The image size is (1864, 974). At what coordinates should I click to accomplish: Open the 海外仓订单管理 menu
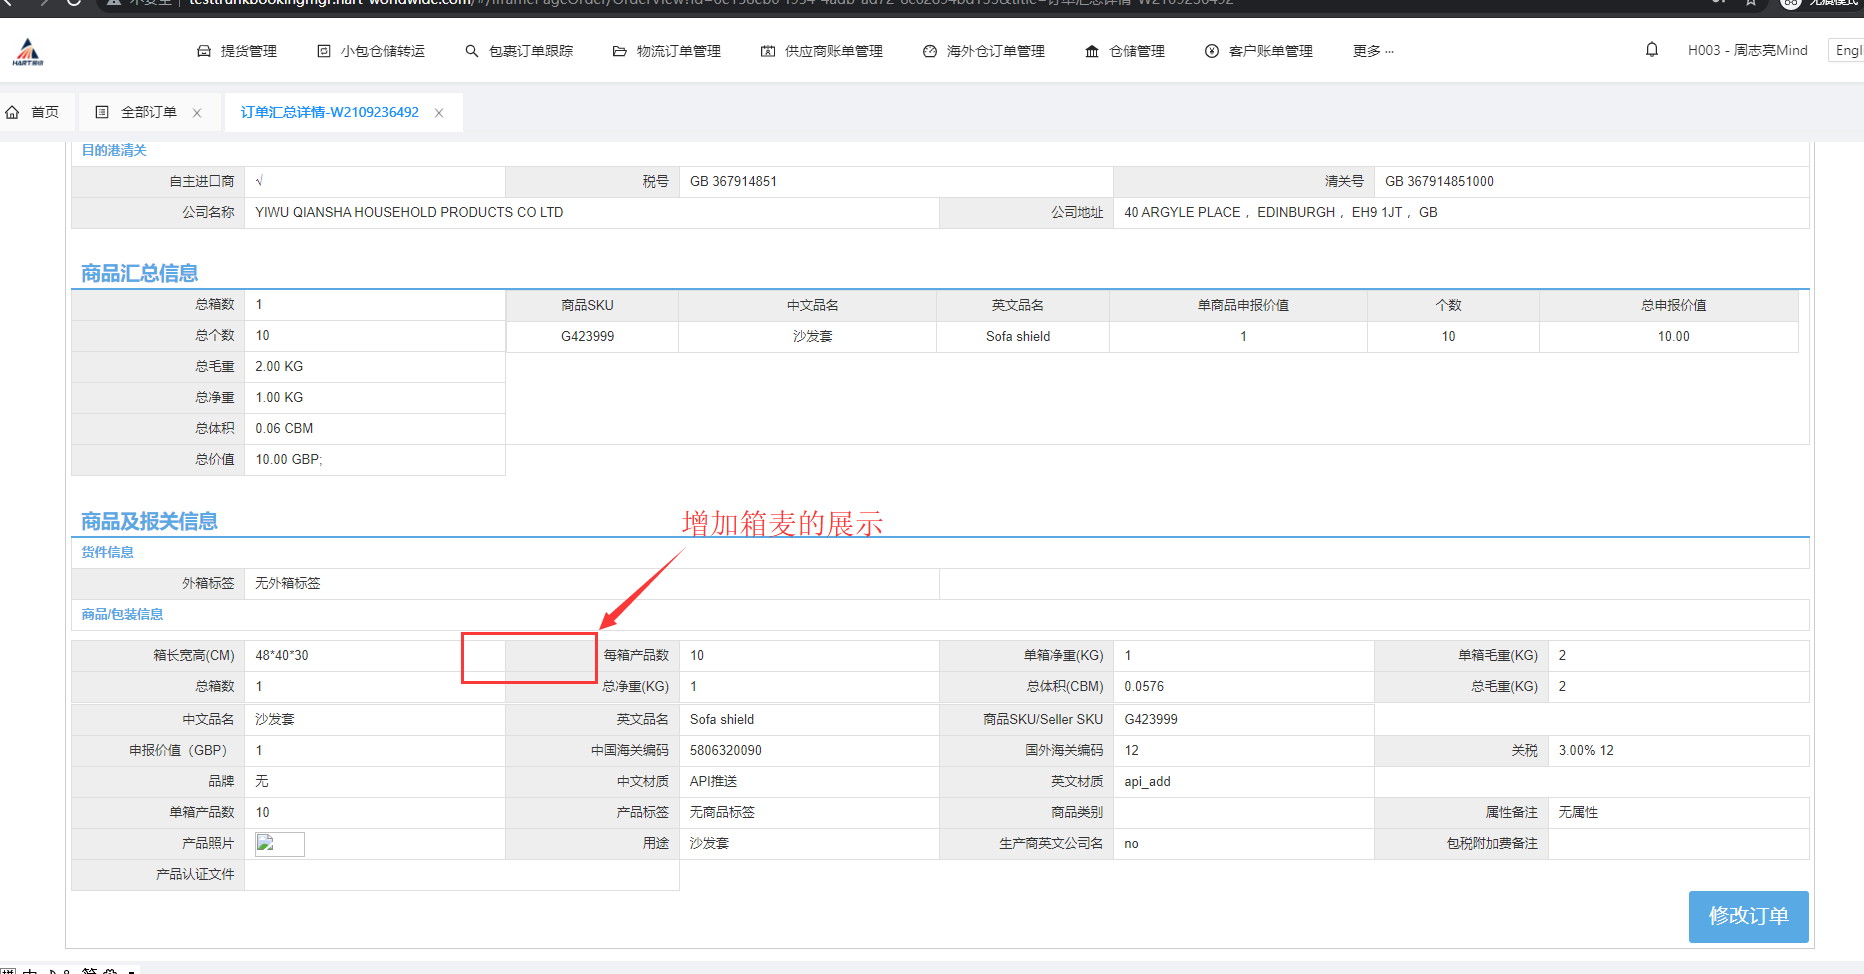(x=983, y=51)
